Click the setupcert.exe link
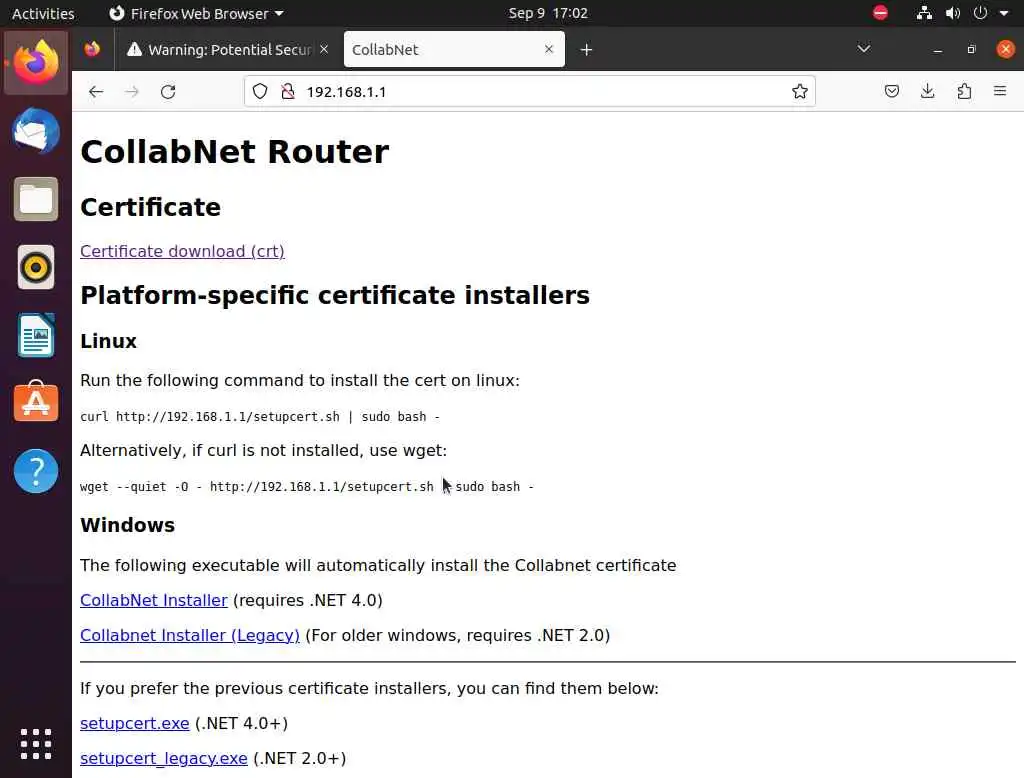Screen dimensions: 1024x778 click(135, 724)
